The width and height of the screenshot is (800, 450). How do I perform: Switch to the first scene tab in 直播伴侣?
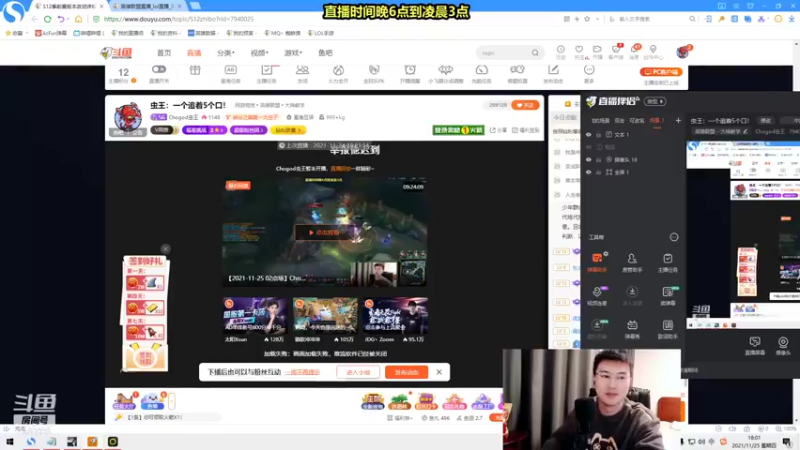(x=601, y=121)
